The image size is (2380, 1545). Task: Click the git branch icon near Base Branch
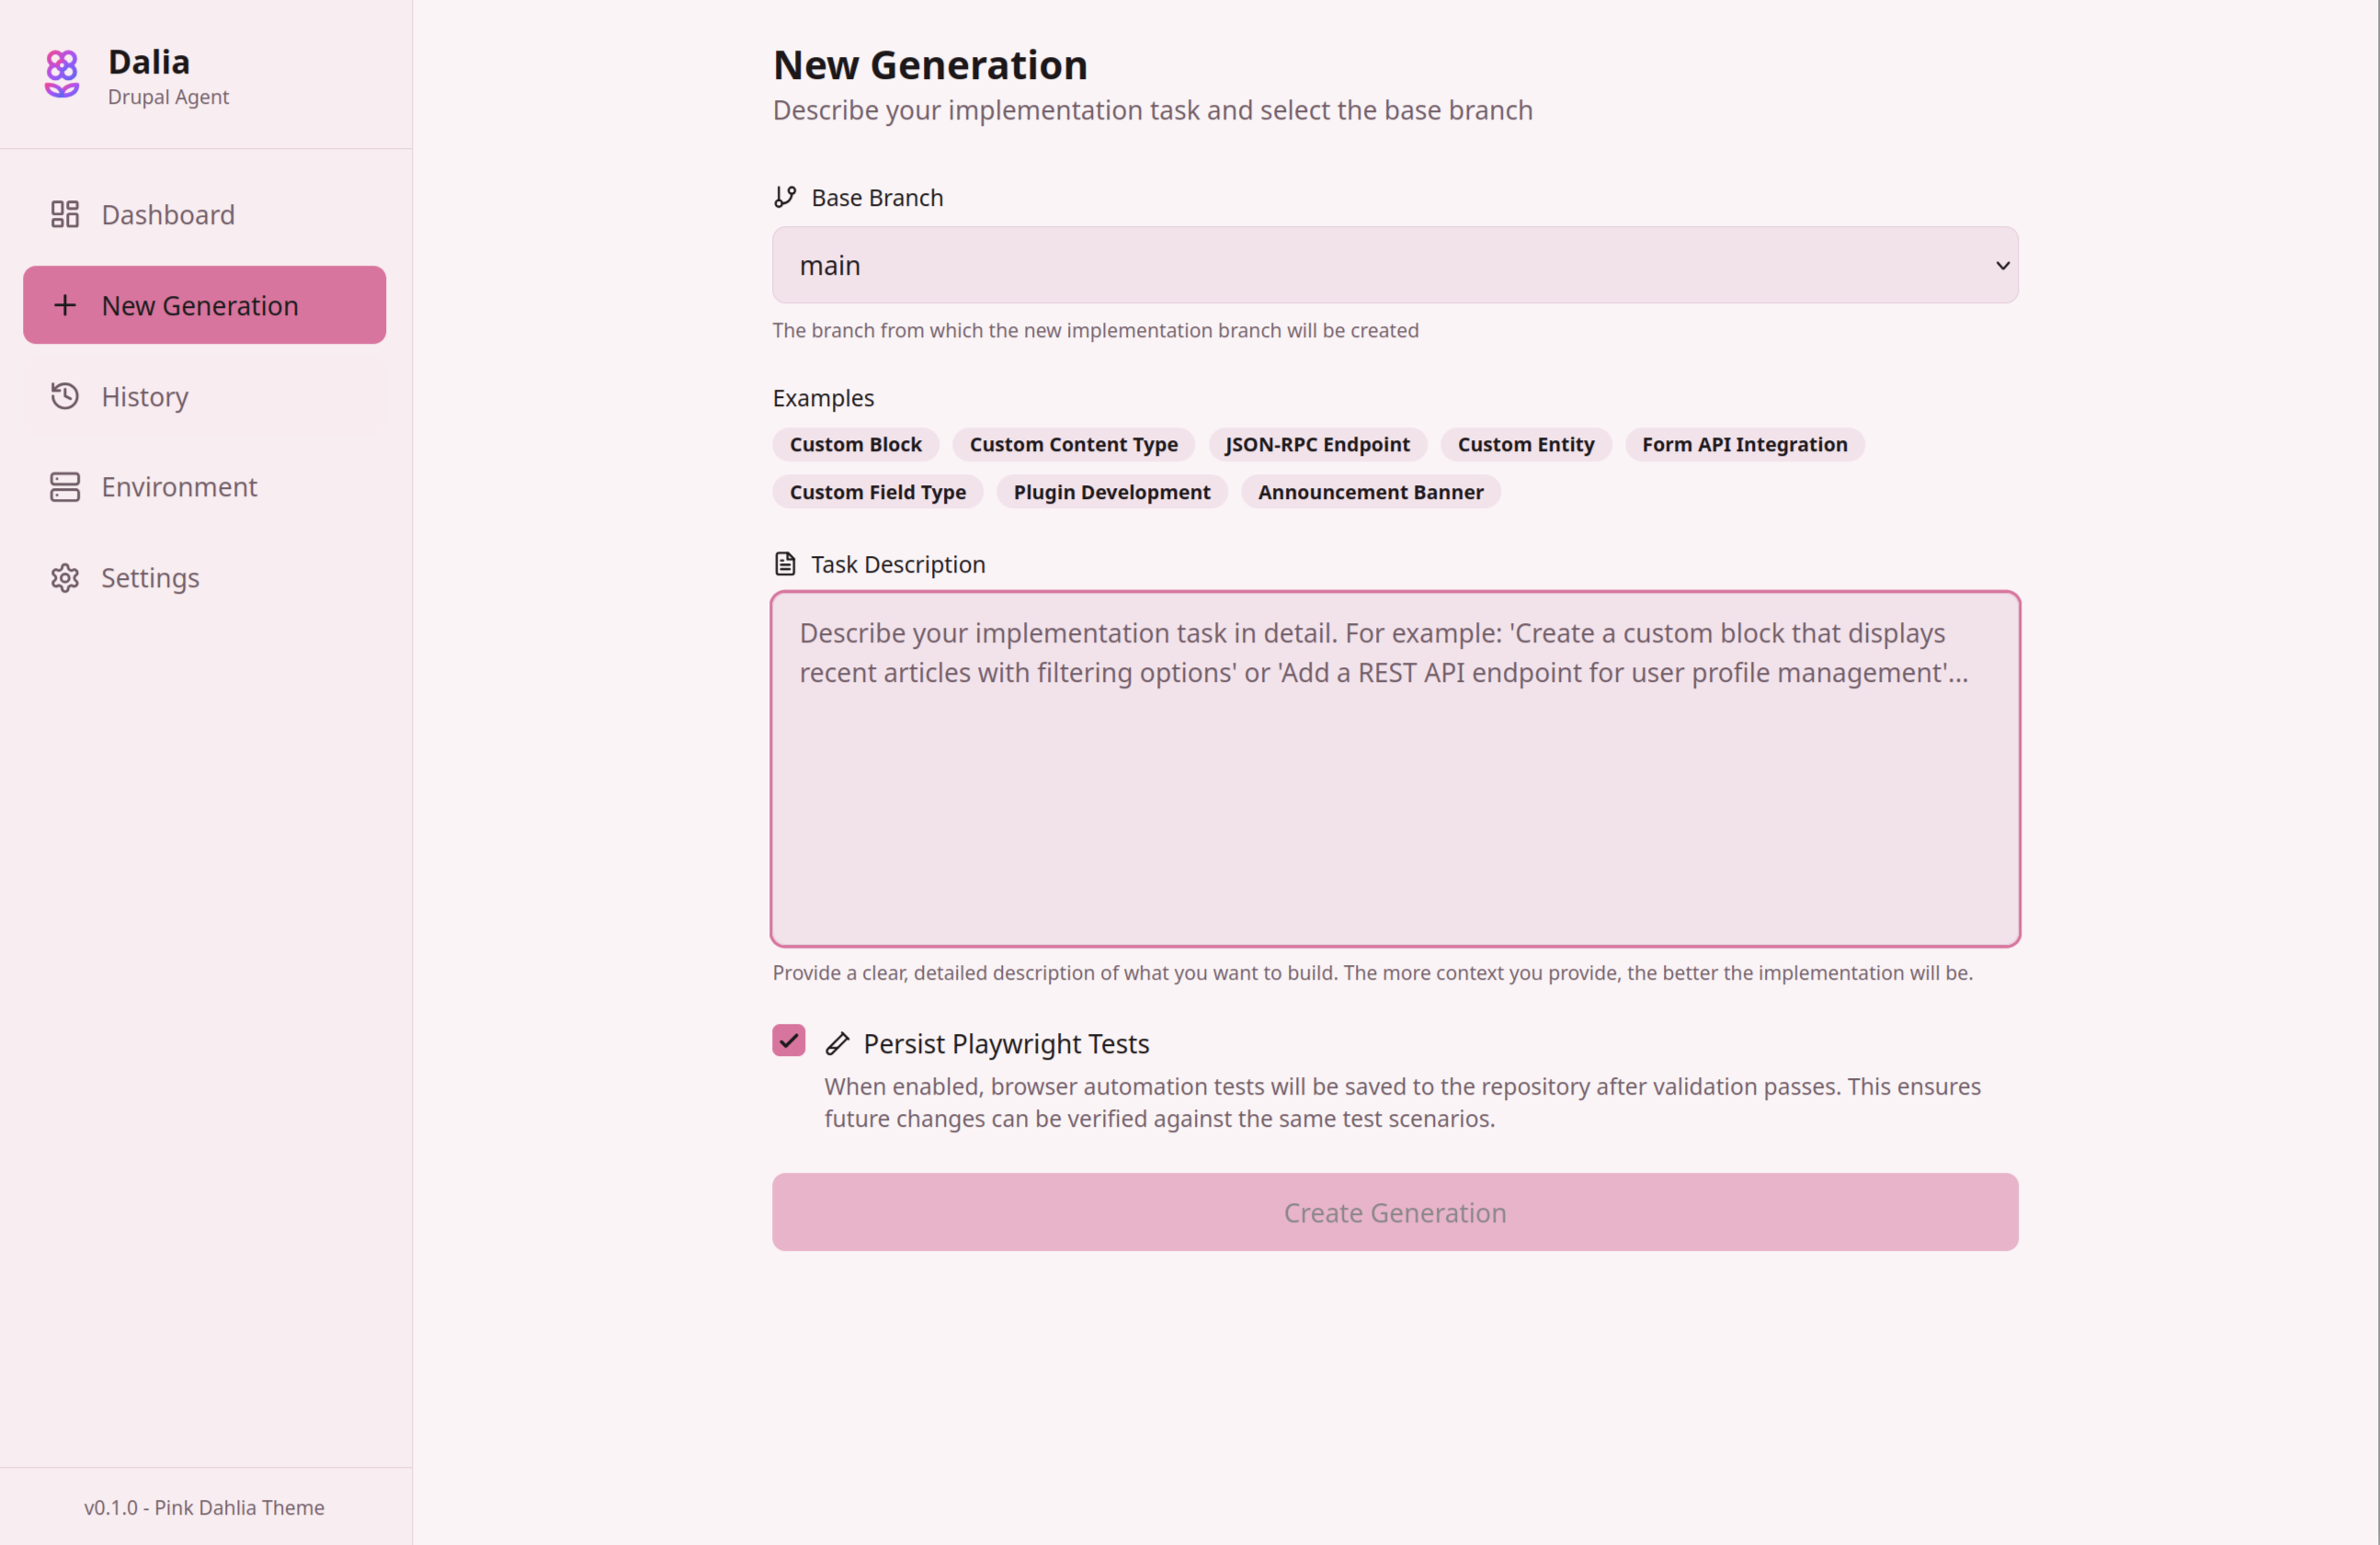click(x=785, y=196)
